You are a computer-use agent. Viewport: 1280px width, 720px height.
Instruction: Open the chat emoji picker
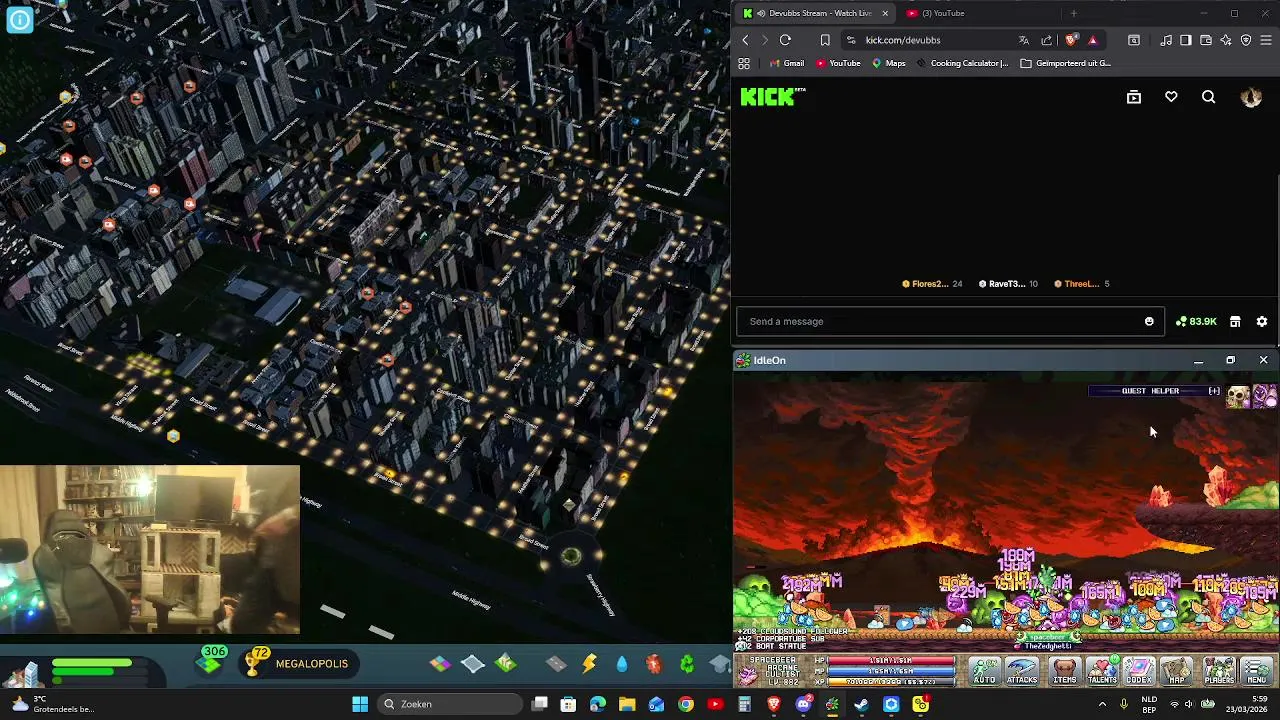[1149, 321]
